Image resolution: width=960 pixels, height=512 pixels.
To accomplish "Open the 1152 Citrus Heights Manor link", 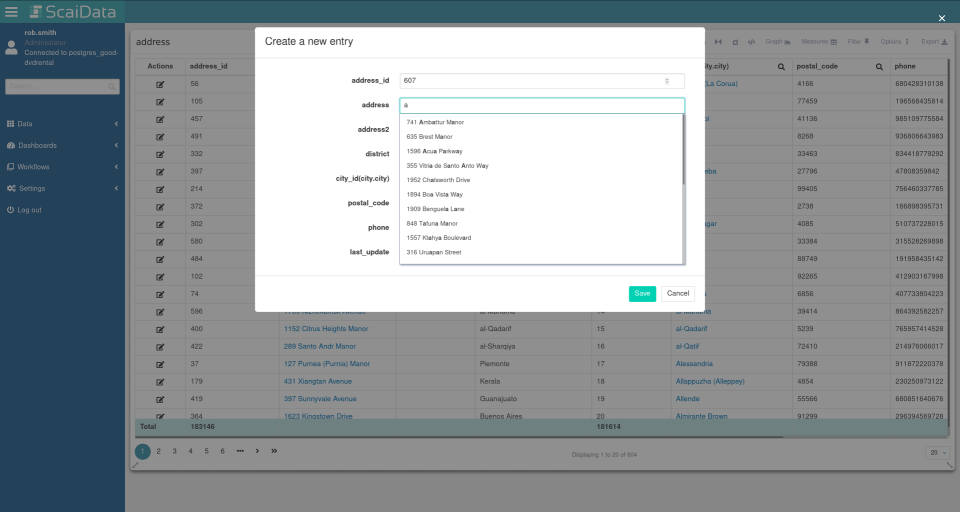I will pos(326,329).
